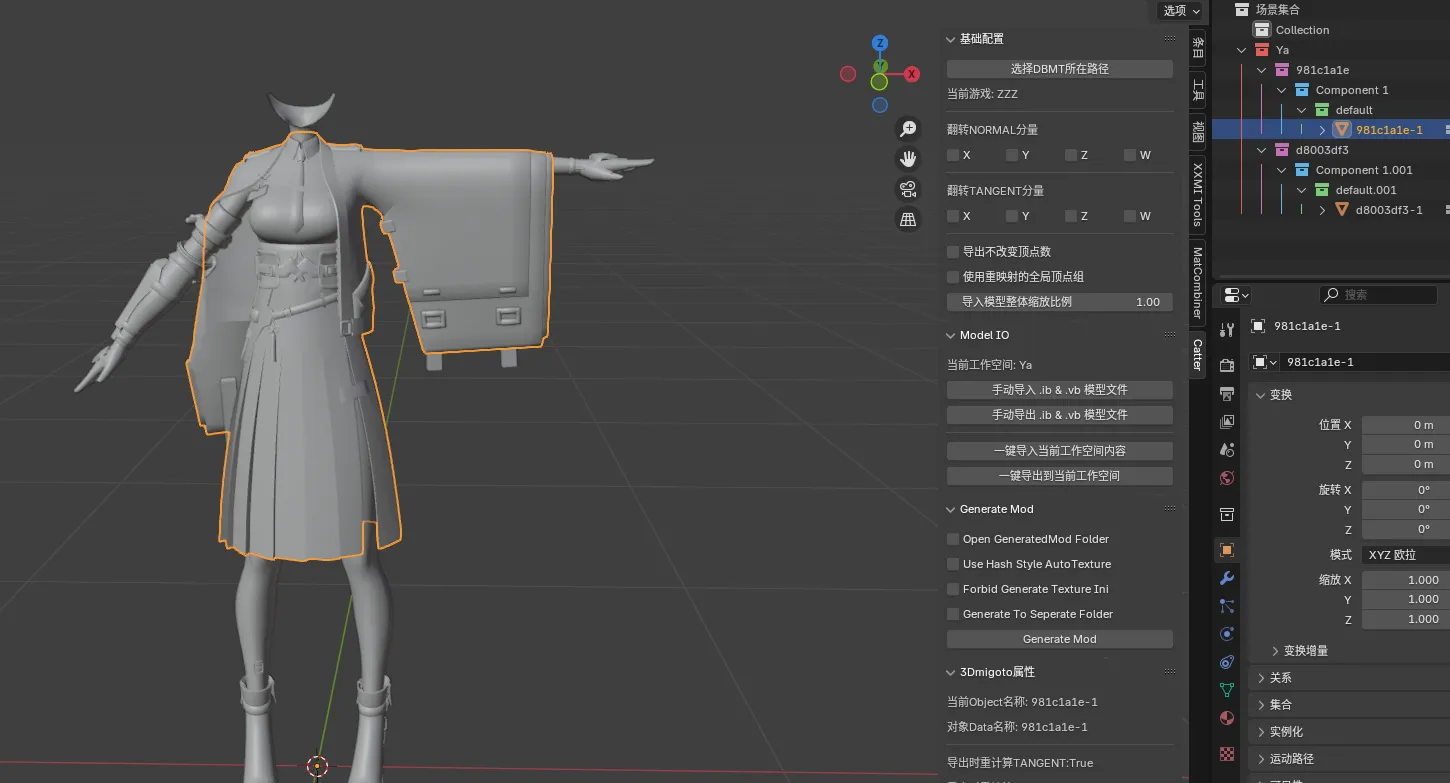Image resolution: width=1450 pixels, height=783 pixels.
Task: Enable Z under 翻转TANGENT分量
Action: pyautogui.click(x=1071, y=216)
